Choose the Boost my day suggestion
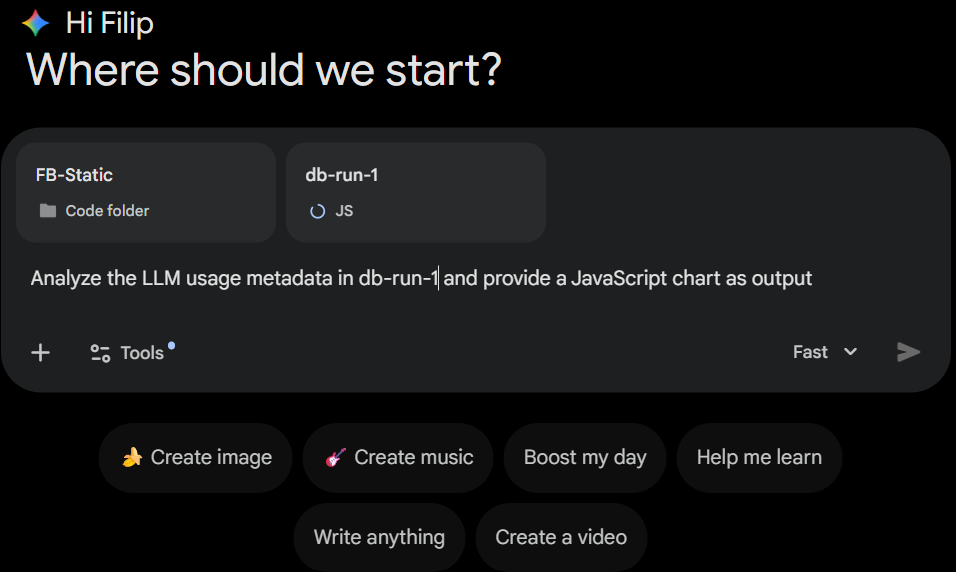Viewport: 956px width, 572px height. 585,458
